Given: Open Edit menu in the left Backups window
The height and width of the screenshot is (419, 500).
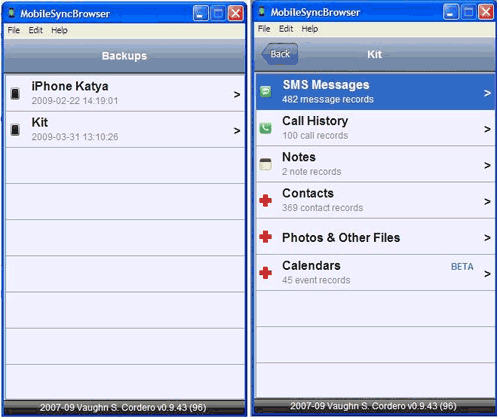Looking at the screenshot, I should (36, 30).
